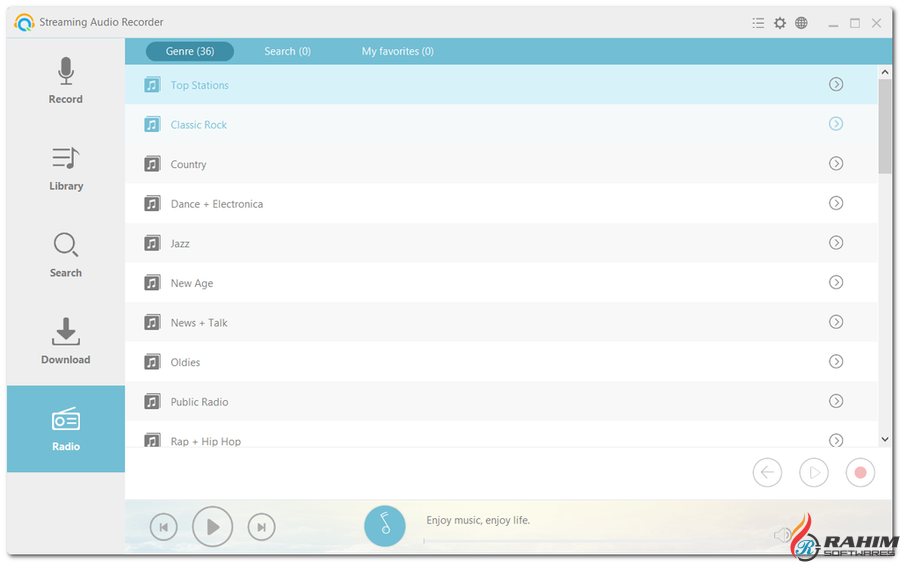Image resolution: width=900 pixels, height=562 pixels.
Task: Select the "Country" genre text
Action: click(188, 164)
